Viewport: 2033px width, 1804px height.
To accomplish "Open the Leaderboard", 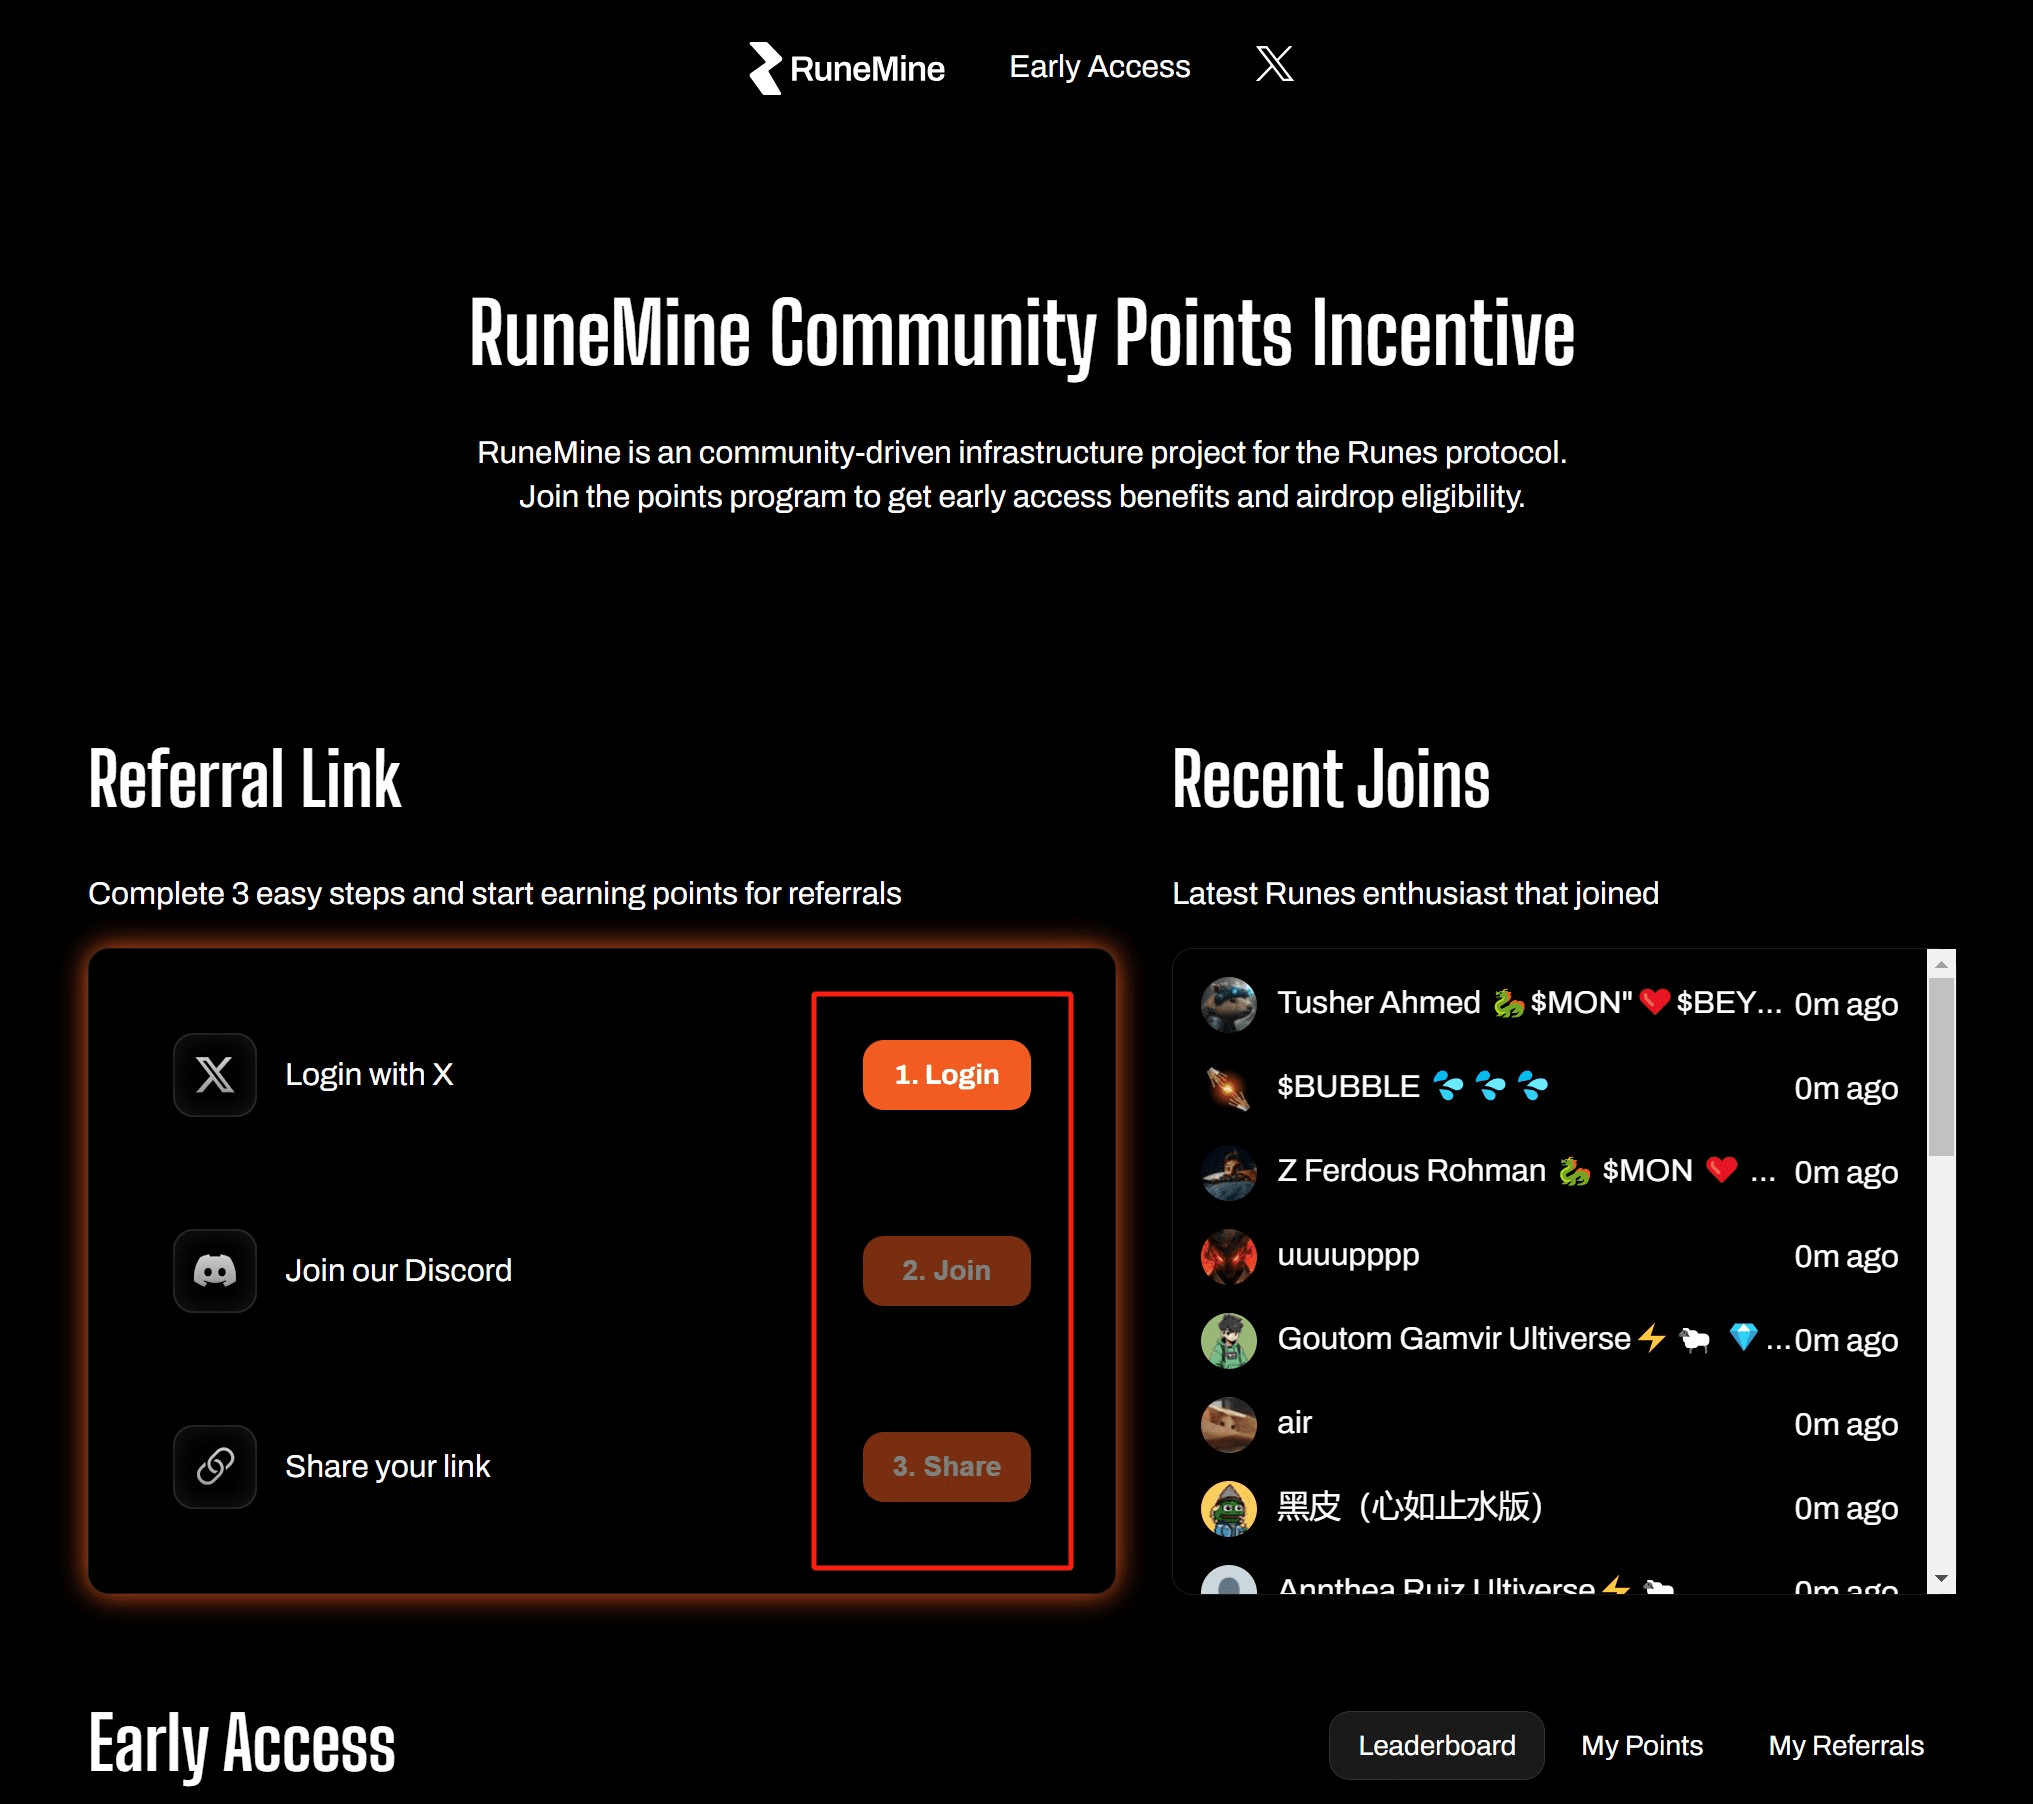I will pos(1436,1745).
